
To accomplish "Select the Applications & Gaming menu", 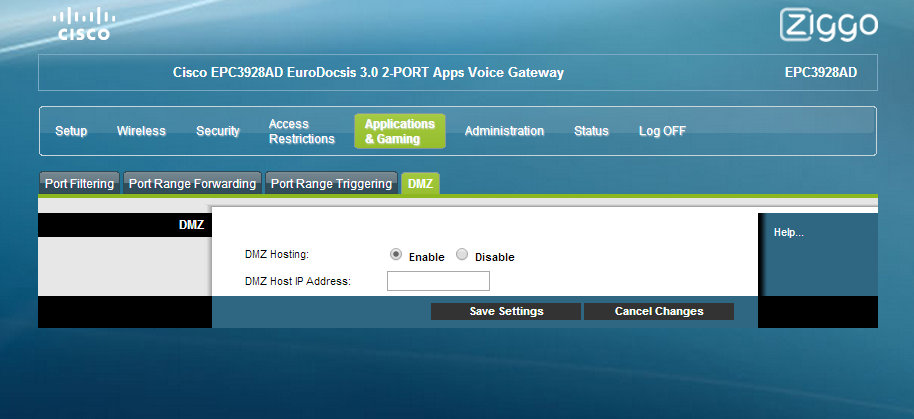I will point(399,131).
